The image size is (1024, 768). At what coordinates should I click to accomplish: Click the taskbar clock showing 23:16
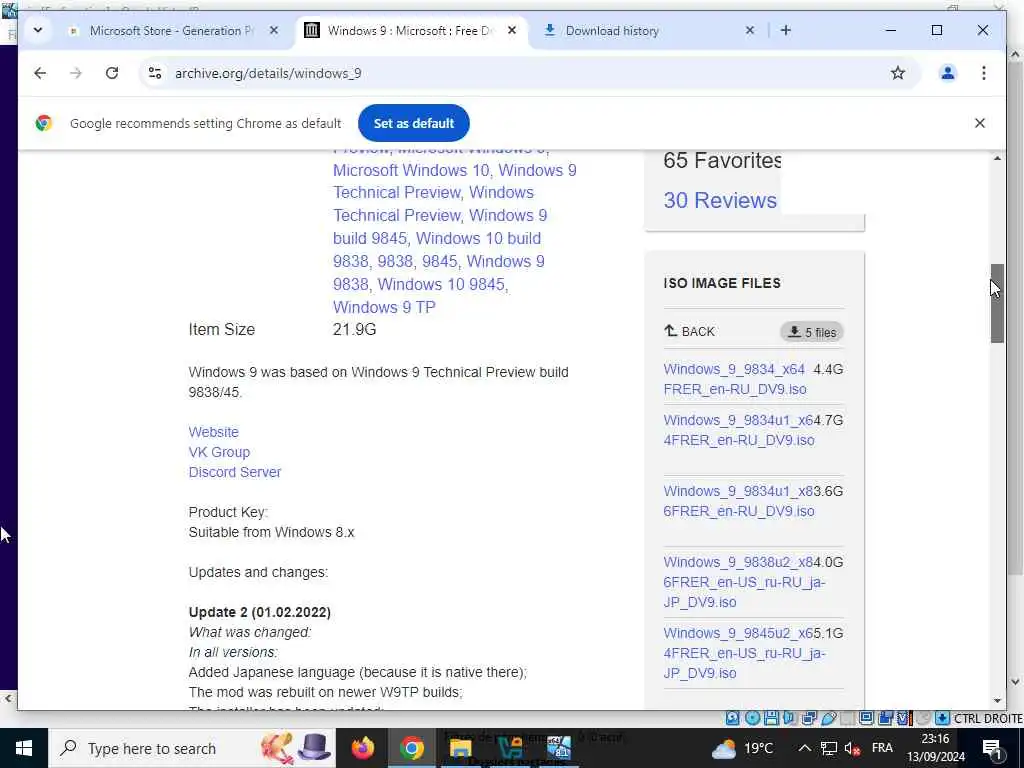pos(935,748)
